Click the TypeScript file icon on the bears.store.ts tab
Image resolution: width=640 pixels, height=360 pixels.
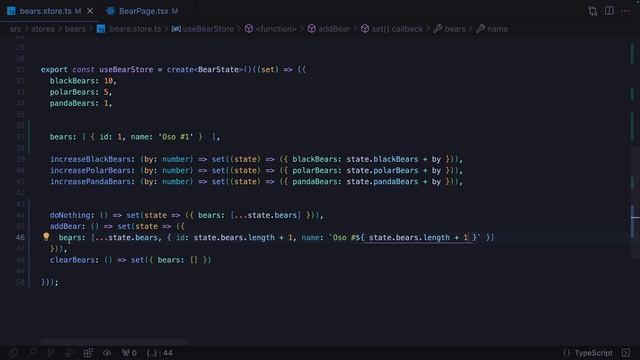point(11,11)
